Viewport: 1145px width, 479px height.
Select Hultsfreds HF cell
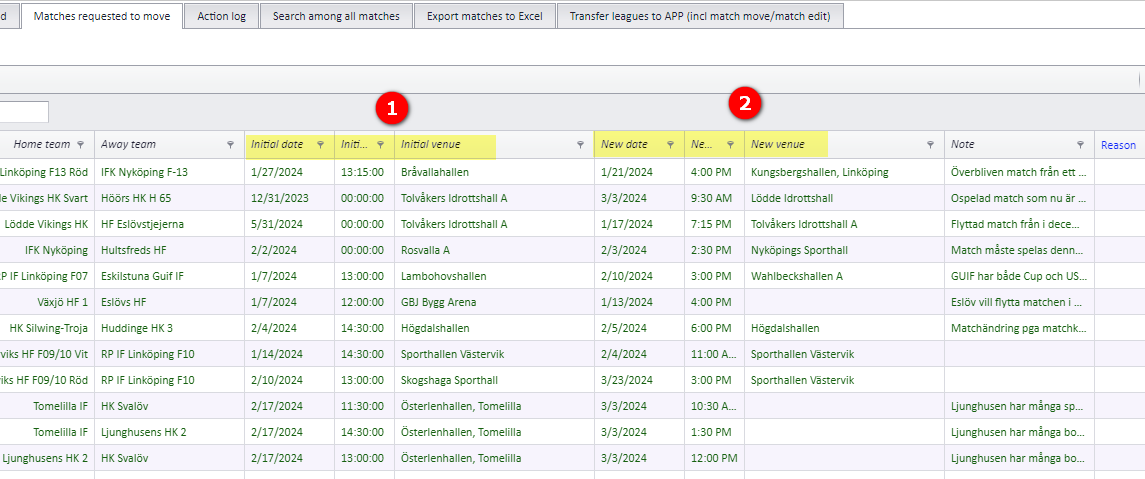pyautogui.click(x=169, y=250)
